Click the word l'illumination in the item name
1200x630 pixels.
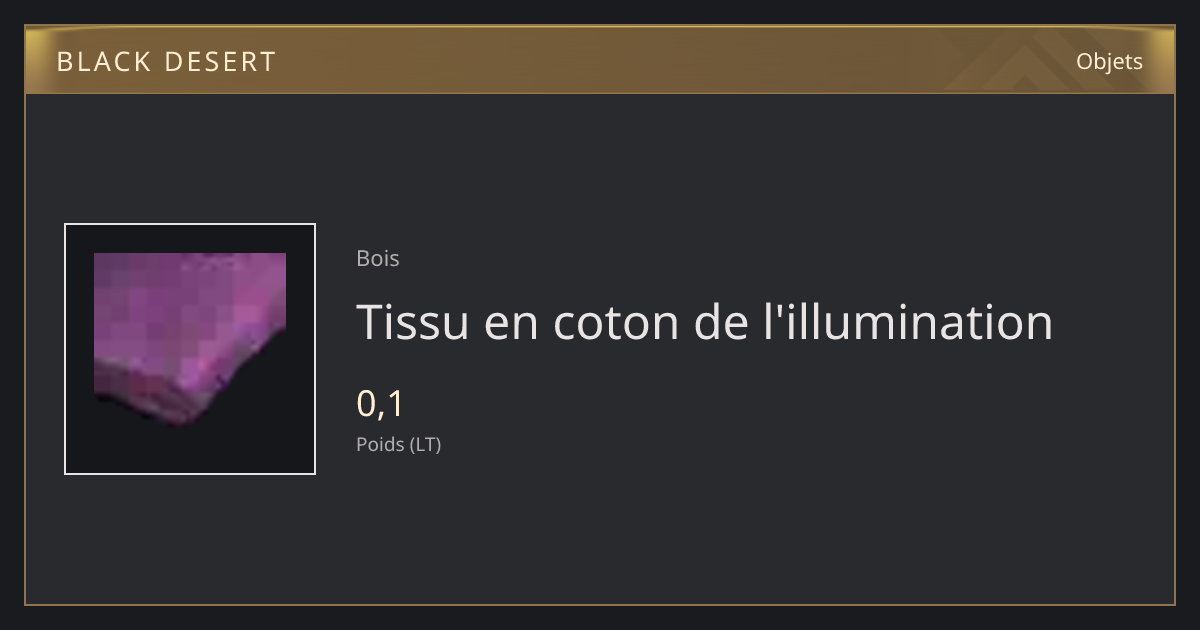[908, 322]
